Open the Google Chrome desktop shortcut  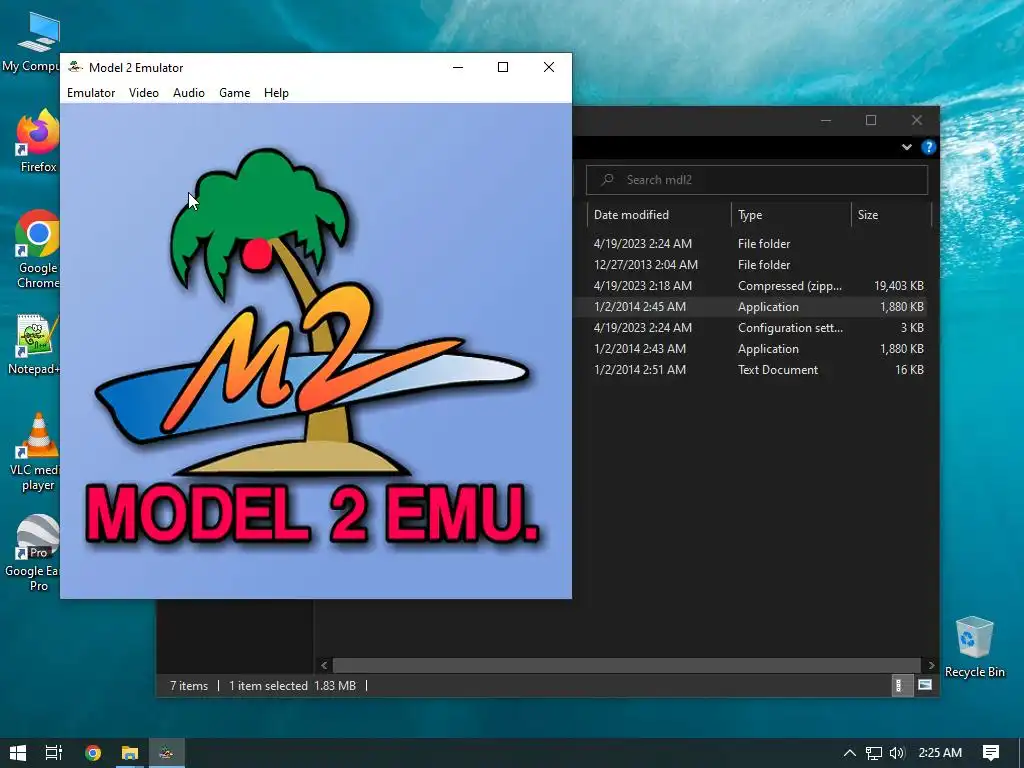coord(38,249)
